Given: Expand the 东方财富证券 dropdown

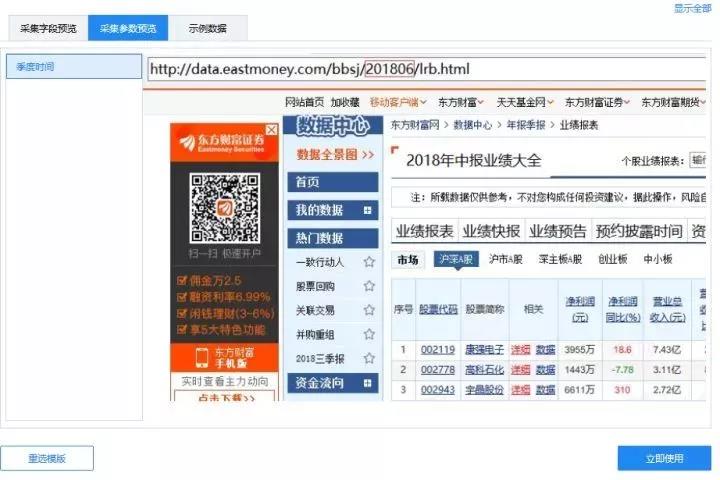Looking at the screenshot, I should tap(597, 102).
